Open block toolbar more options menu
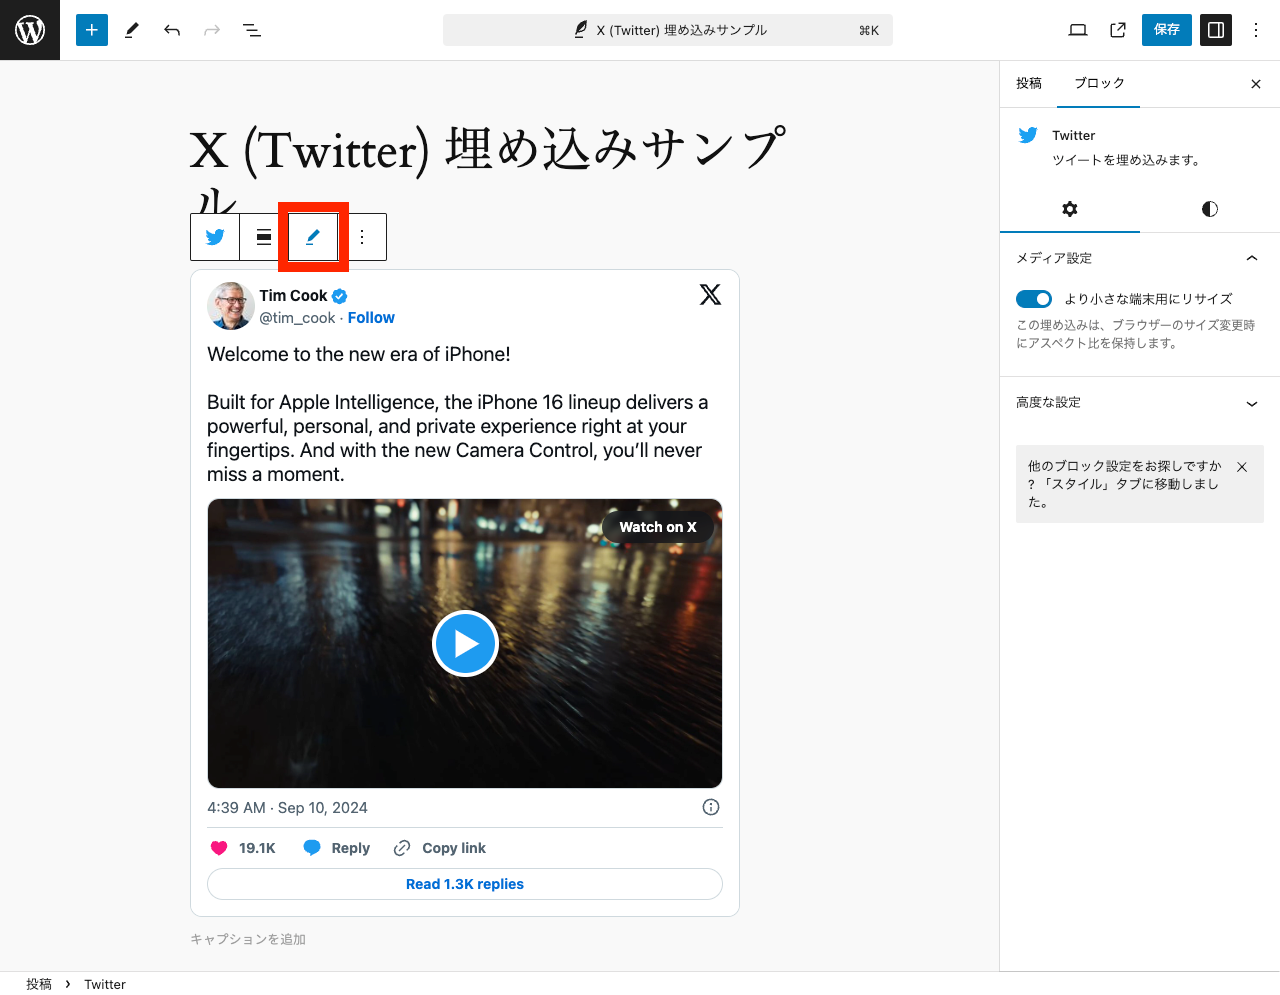 362,237
